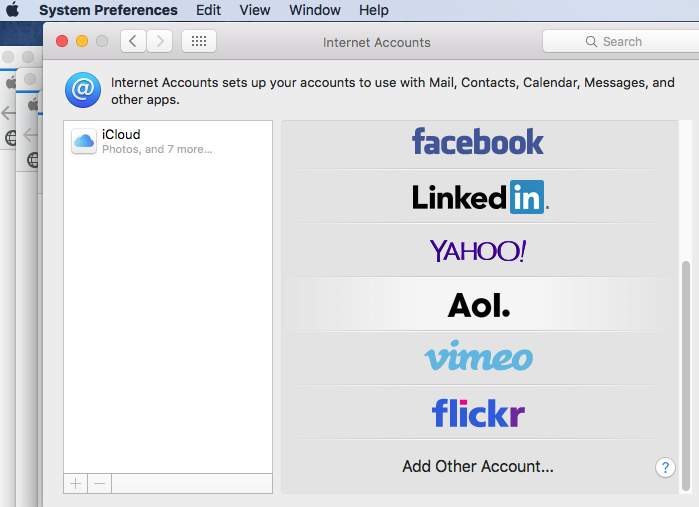Open the Apple menu
Screen dimensions: 699x507
[x=12, y=9]
